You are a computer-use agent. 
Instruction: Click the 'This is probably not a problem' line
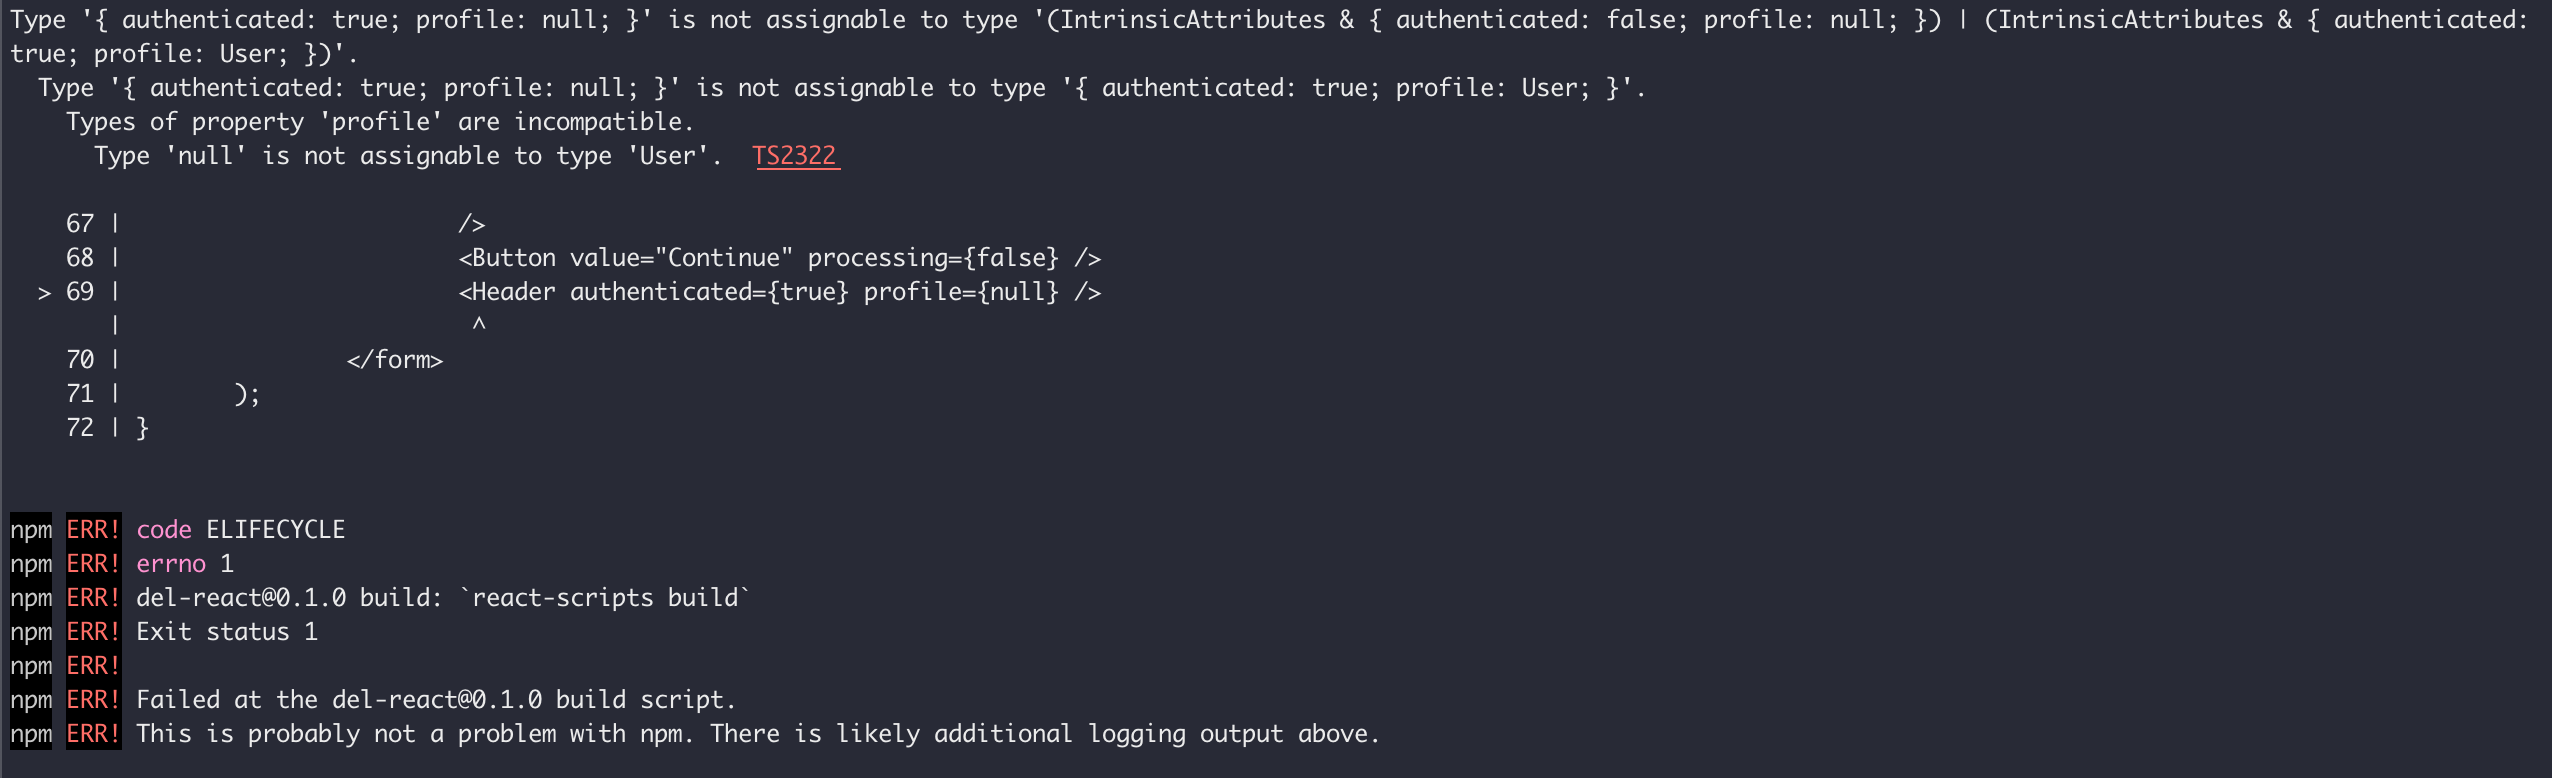[758, 734]
